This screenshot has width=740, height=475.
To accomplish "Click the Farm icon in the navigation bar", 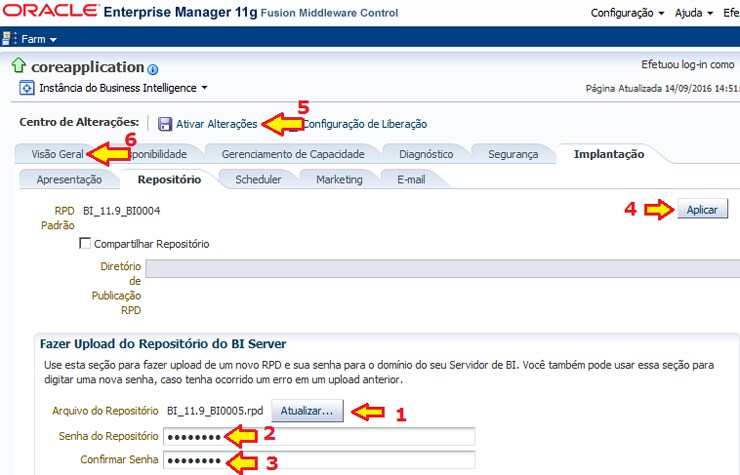I will 9,39.
